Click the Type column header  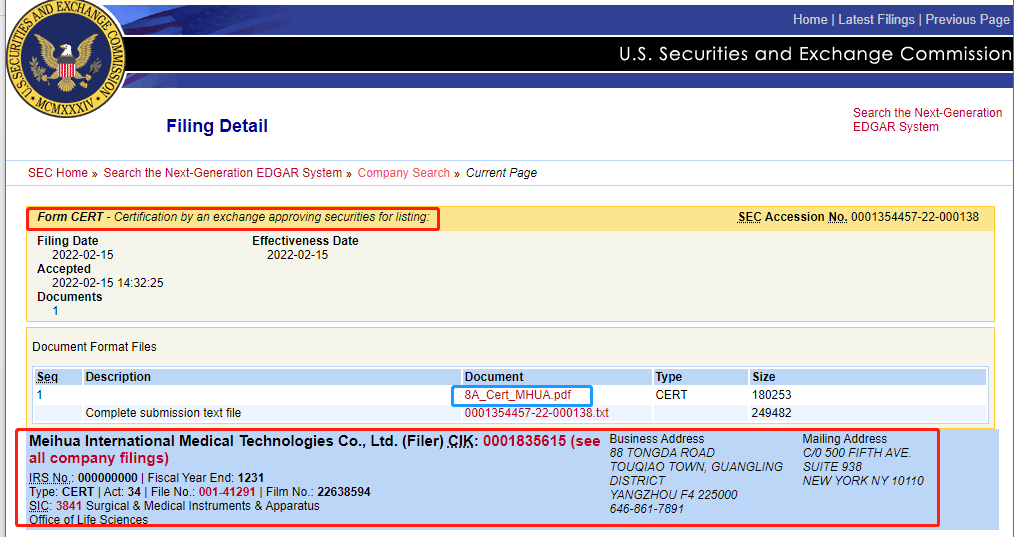click(x=669, y=377)
